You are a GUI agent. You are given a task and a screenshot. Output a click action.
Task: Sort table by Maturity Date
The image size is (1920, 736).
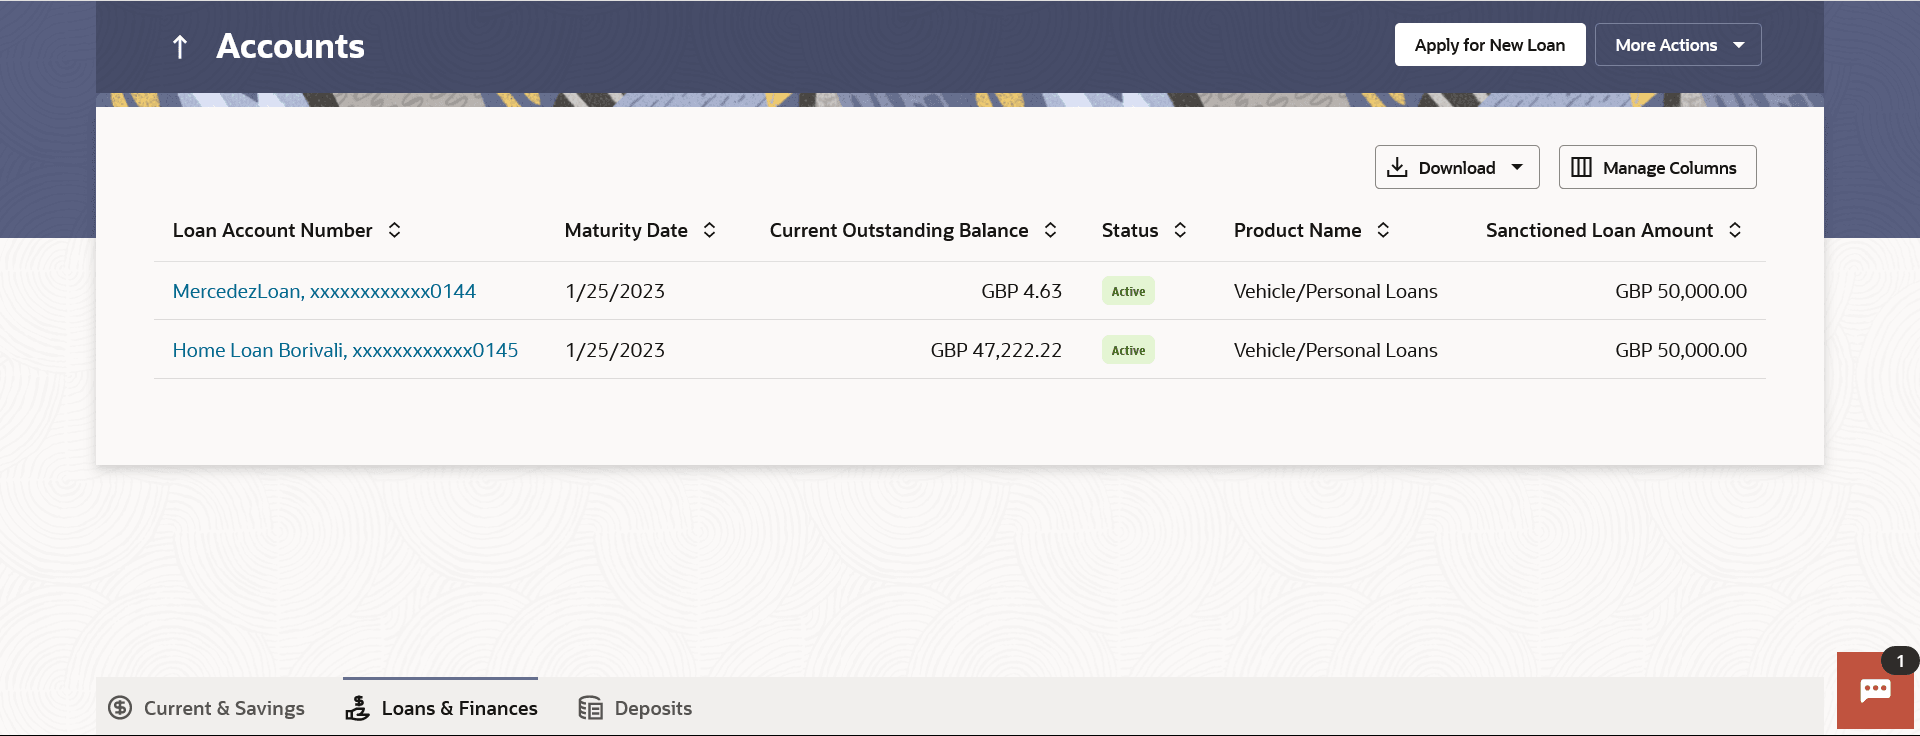(x=709, y=230)
